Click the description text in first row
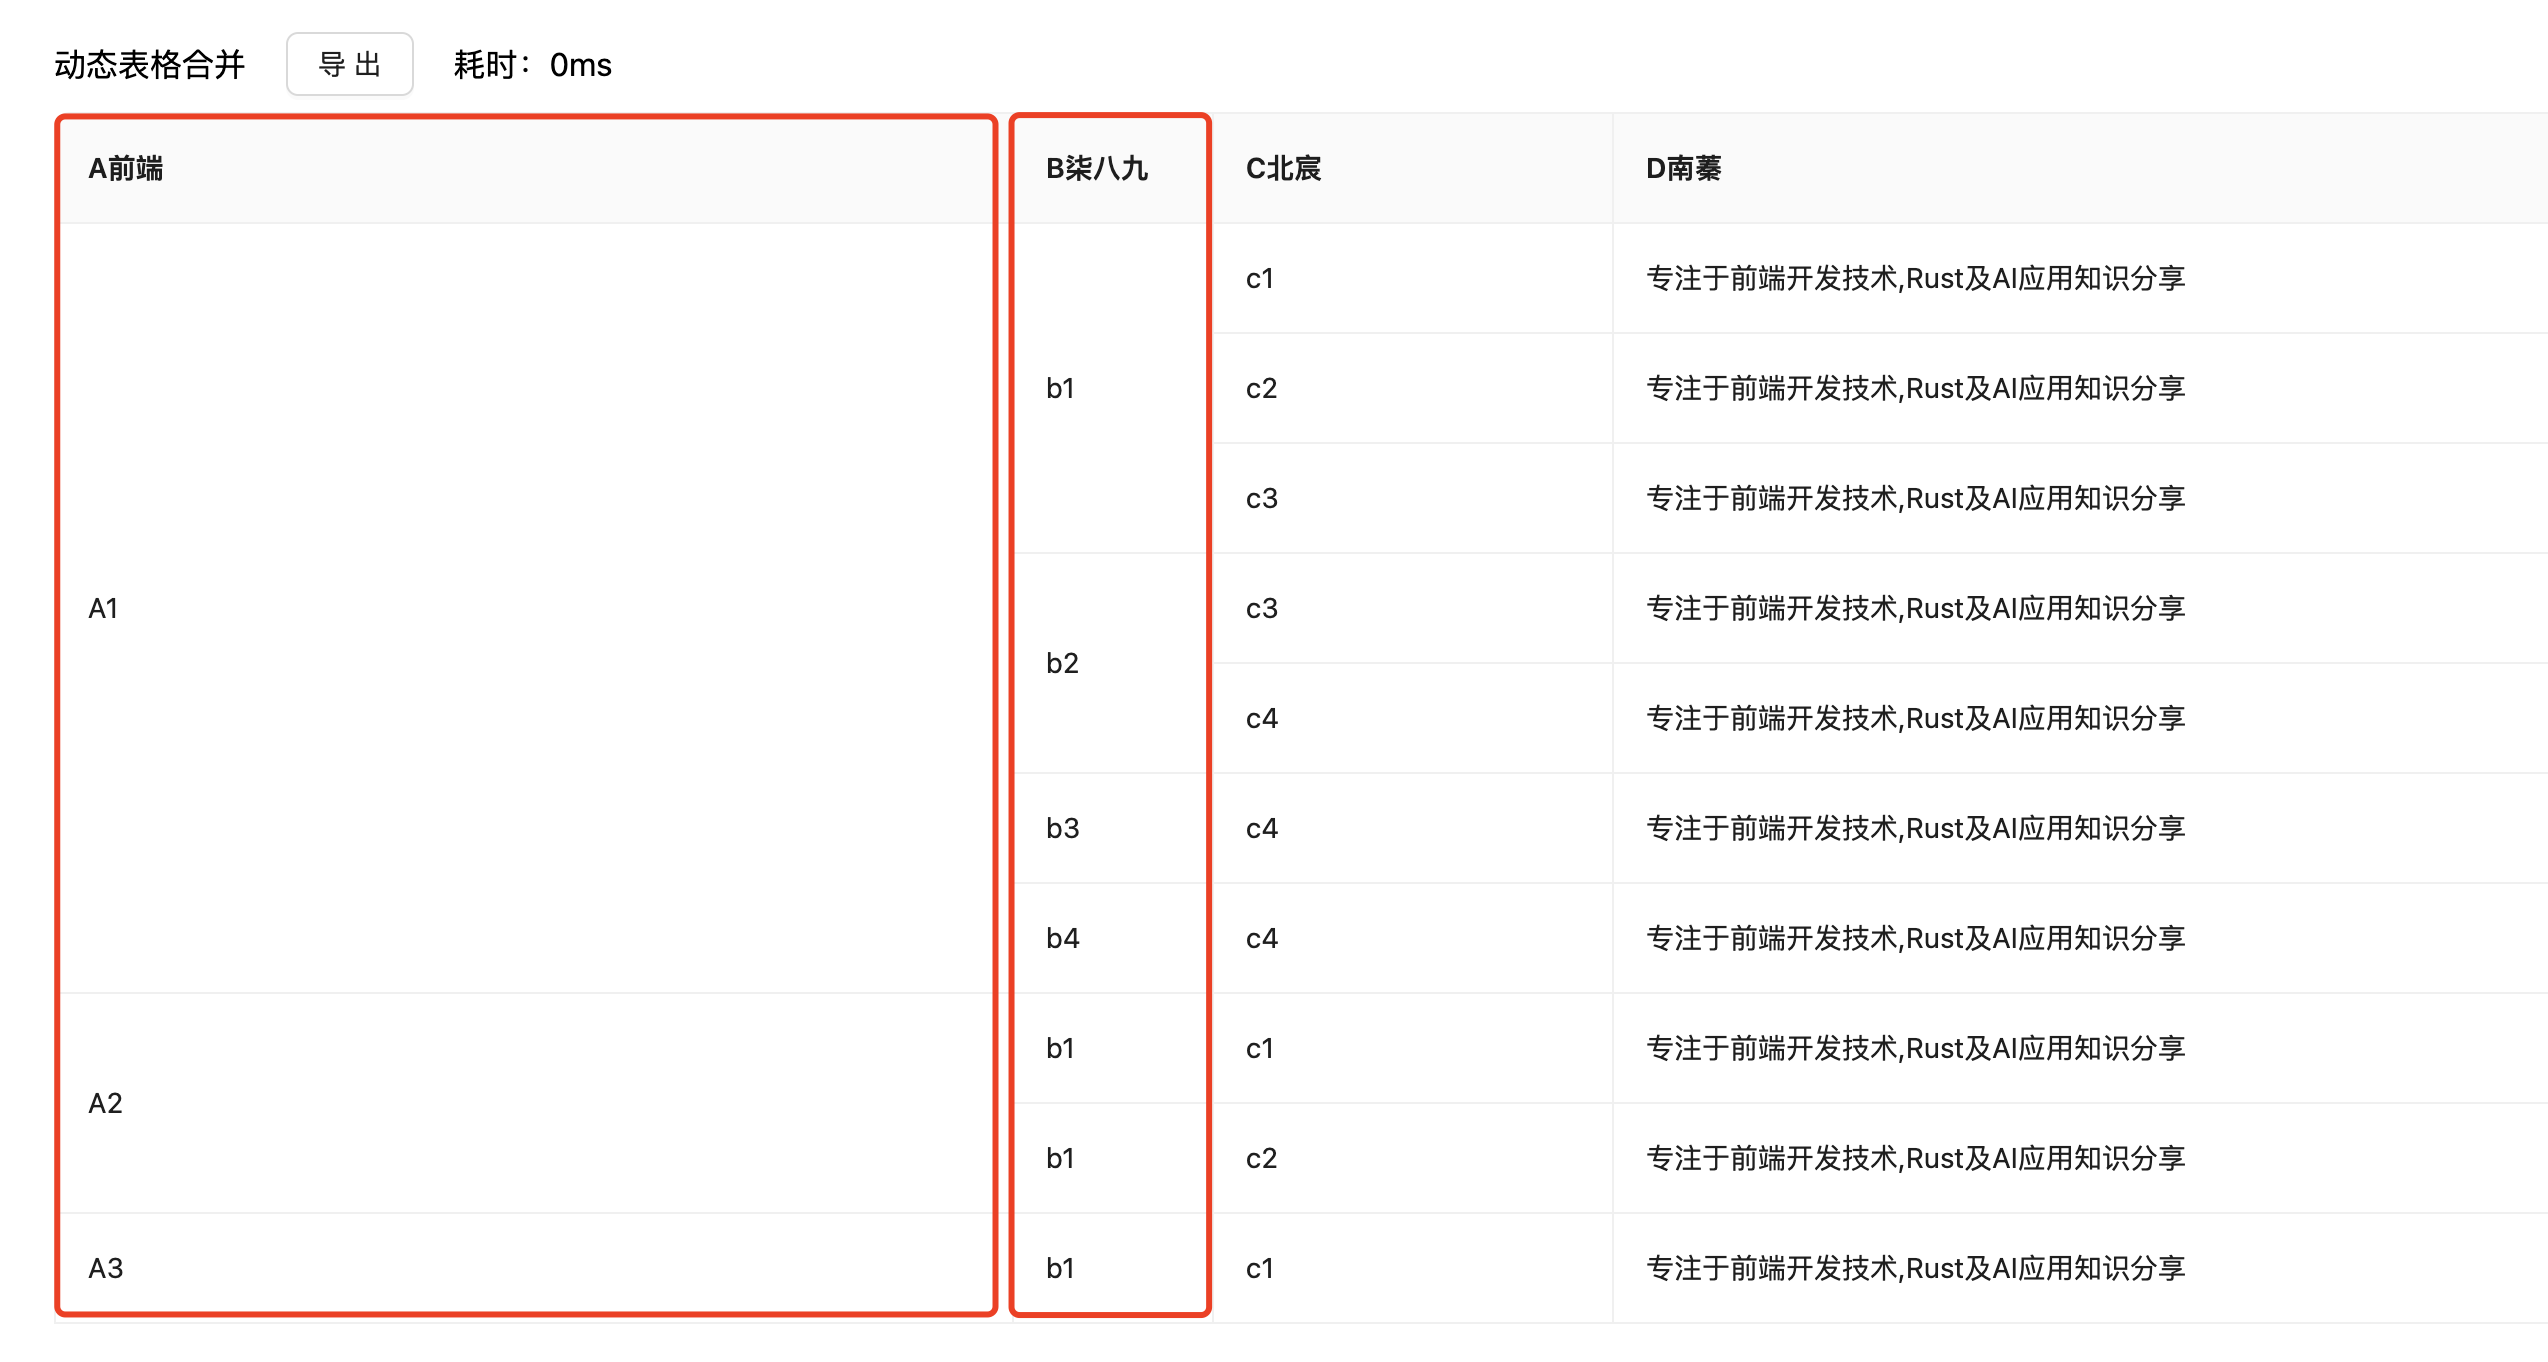Viewport: 2548px width, 1362px height. coord(1915,278)
